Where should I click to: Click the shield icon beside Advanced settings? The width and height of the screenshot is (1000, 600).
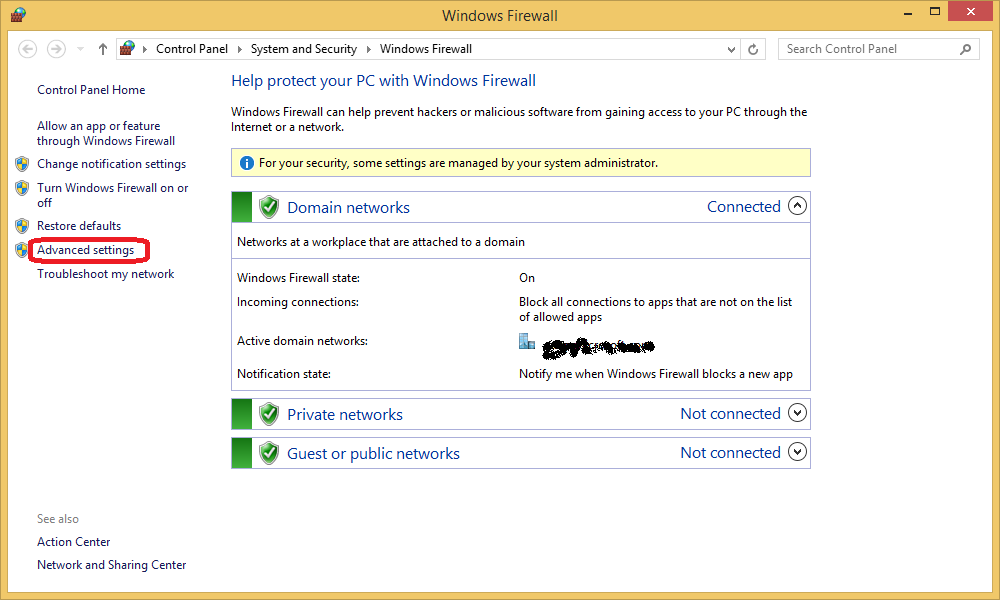[22, 250]
